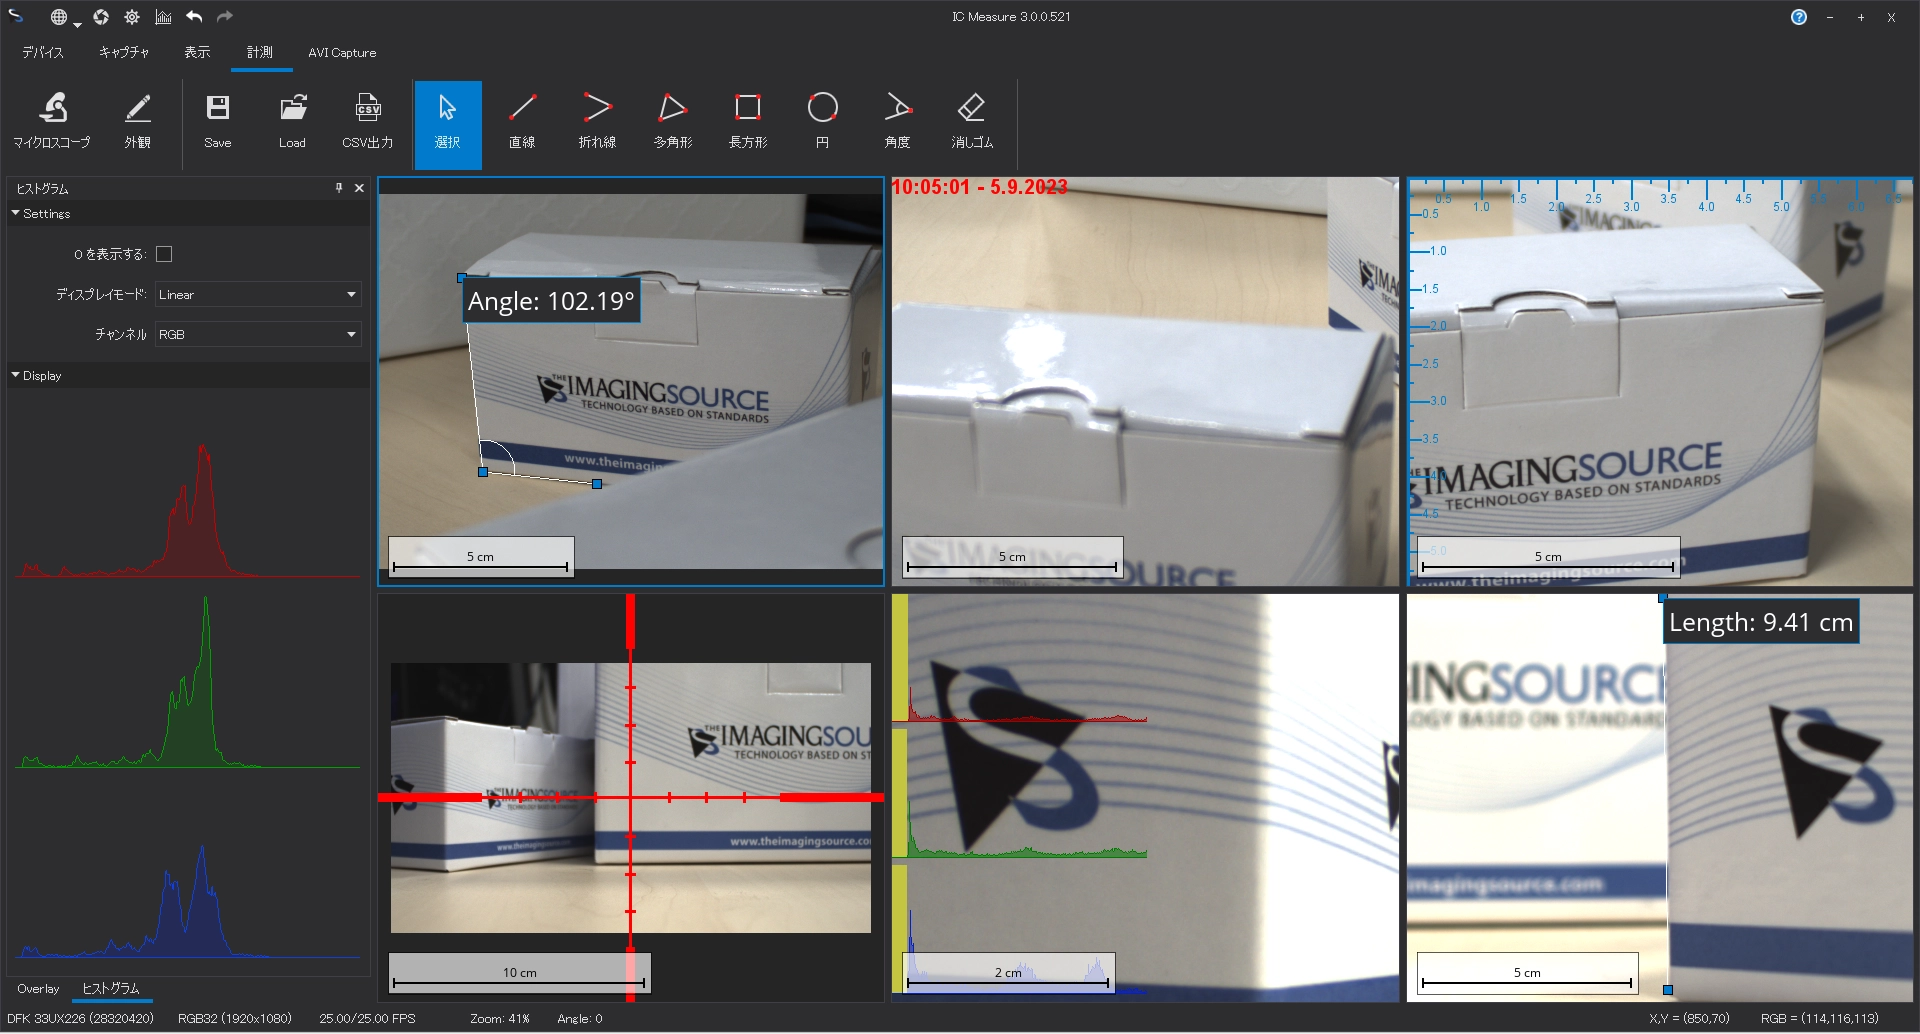1920x1034 pixels.
Task: Undo the last action
Action: [x=194, y=17]
